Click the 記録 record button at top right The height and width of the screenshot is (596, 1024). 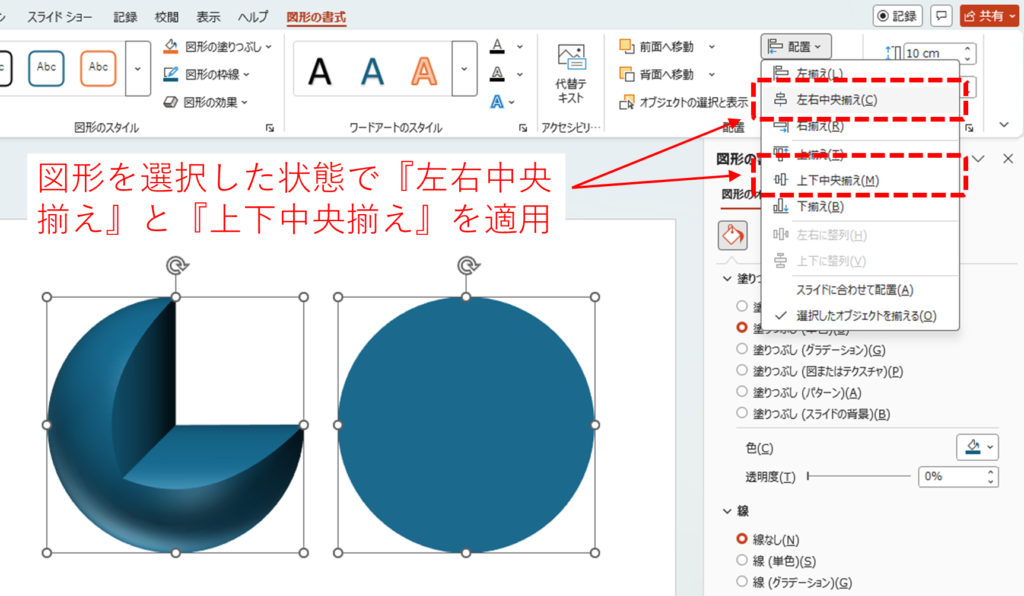pyautogui.click(x=897, y=16)
